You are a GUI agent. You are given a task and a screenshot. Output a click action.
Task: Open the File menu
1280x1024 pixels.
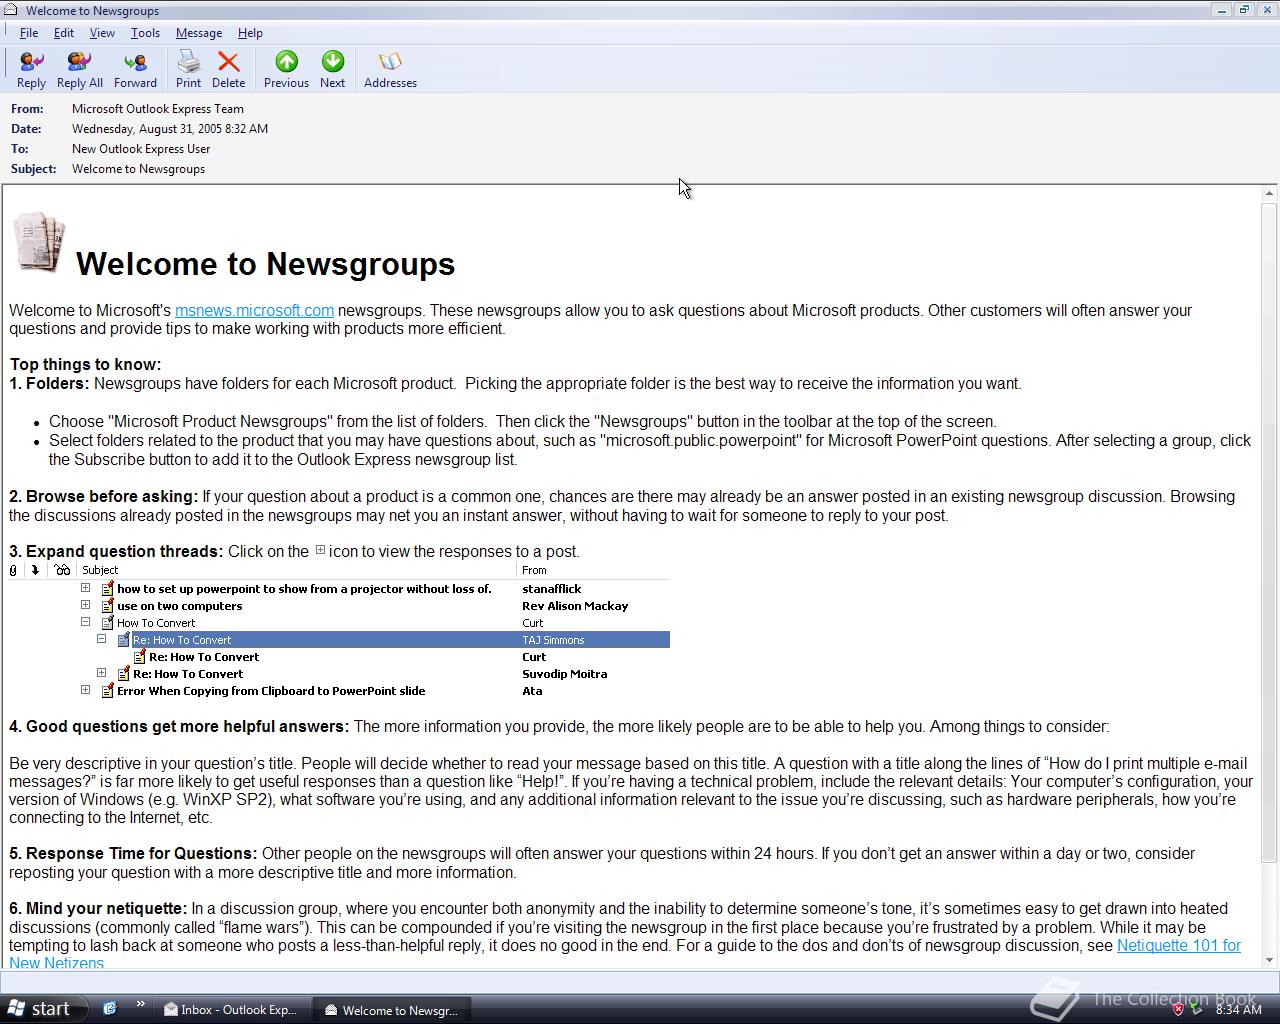(x=29, y=33)
